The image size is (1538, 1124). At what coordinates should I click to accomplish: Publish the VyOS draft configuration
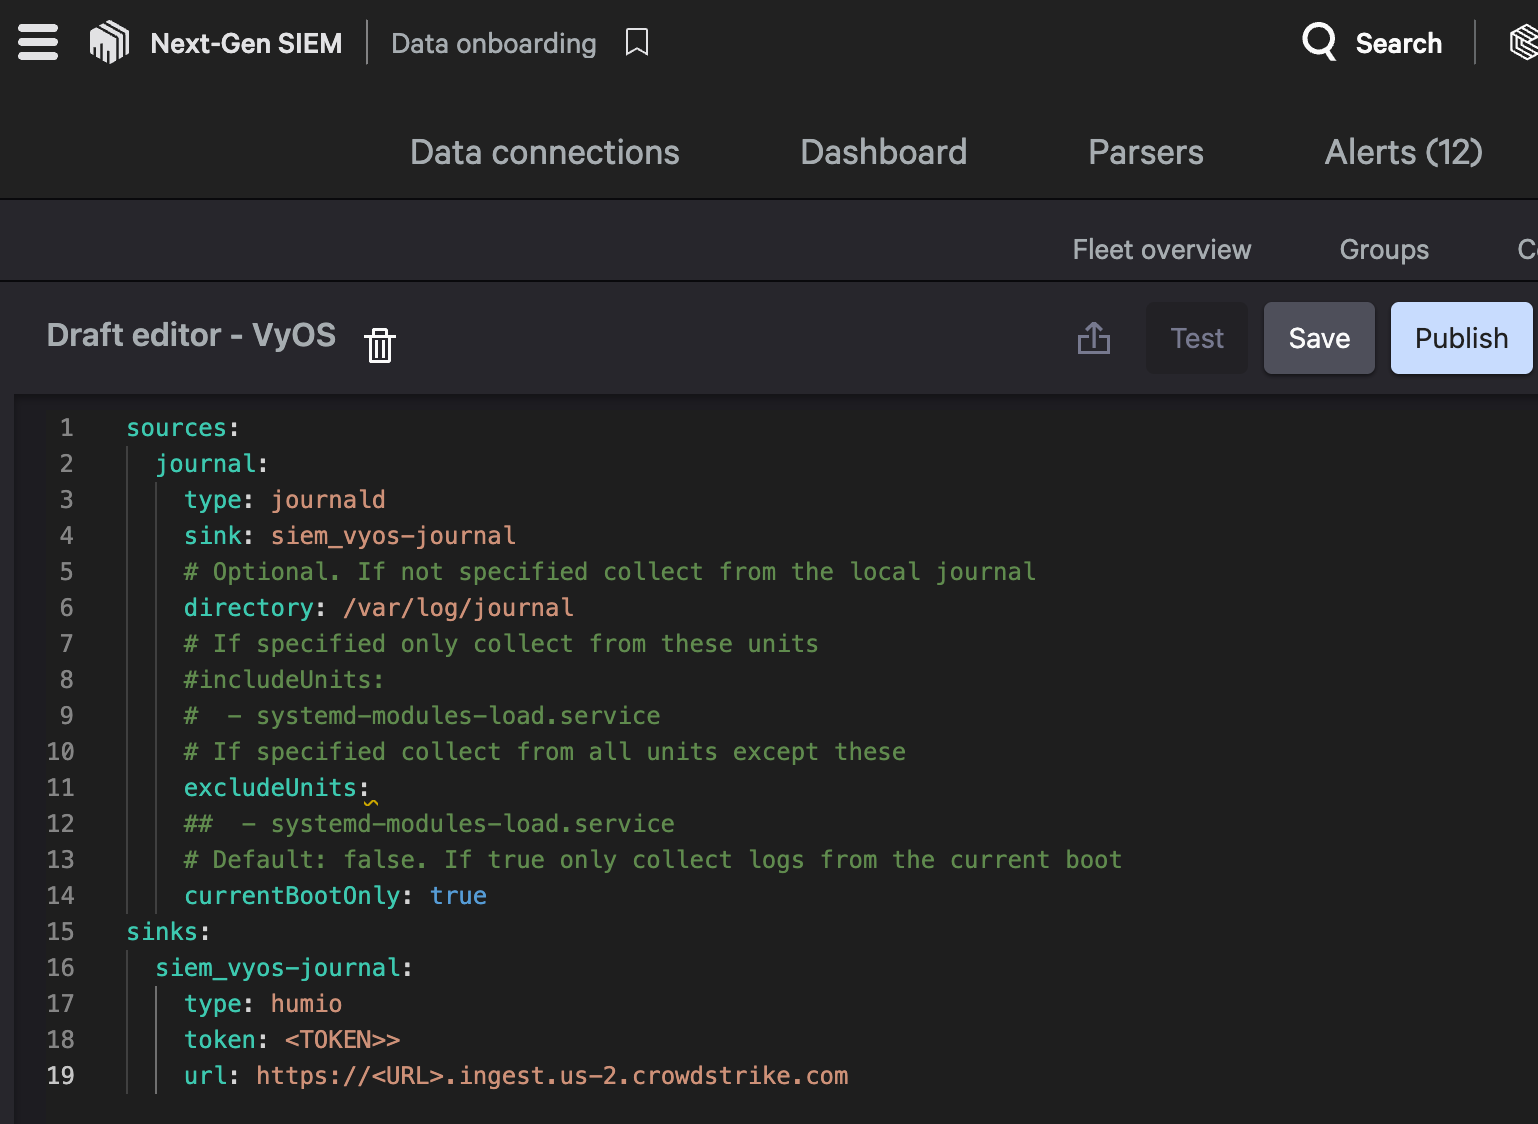1460,338
